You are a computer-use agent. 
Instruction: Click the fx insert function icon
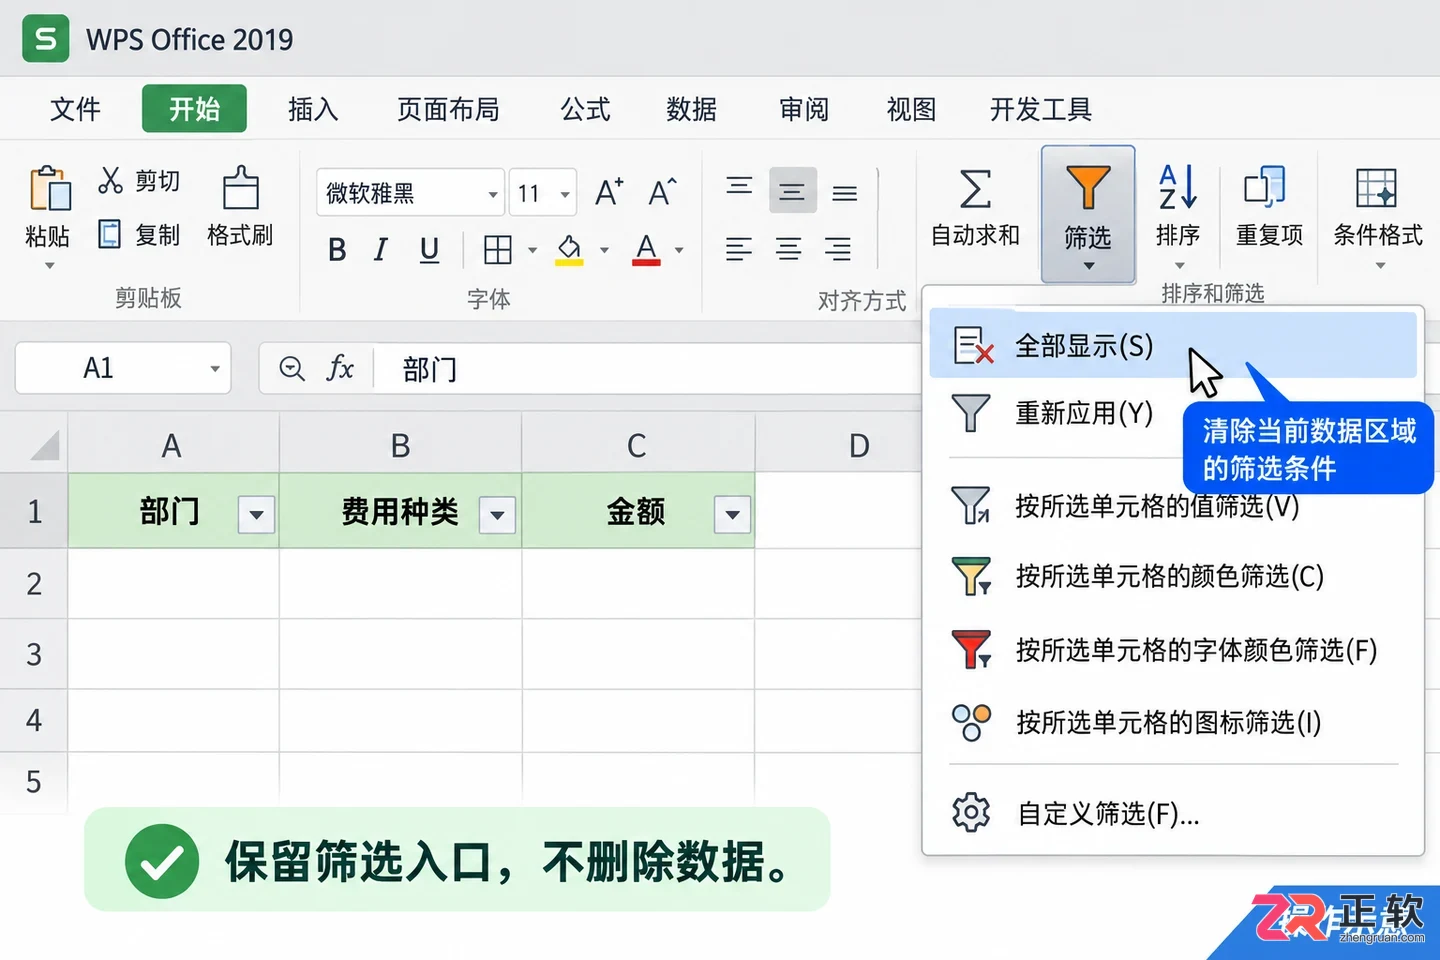[x=340, y=368]
